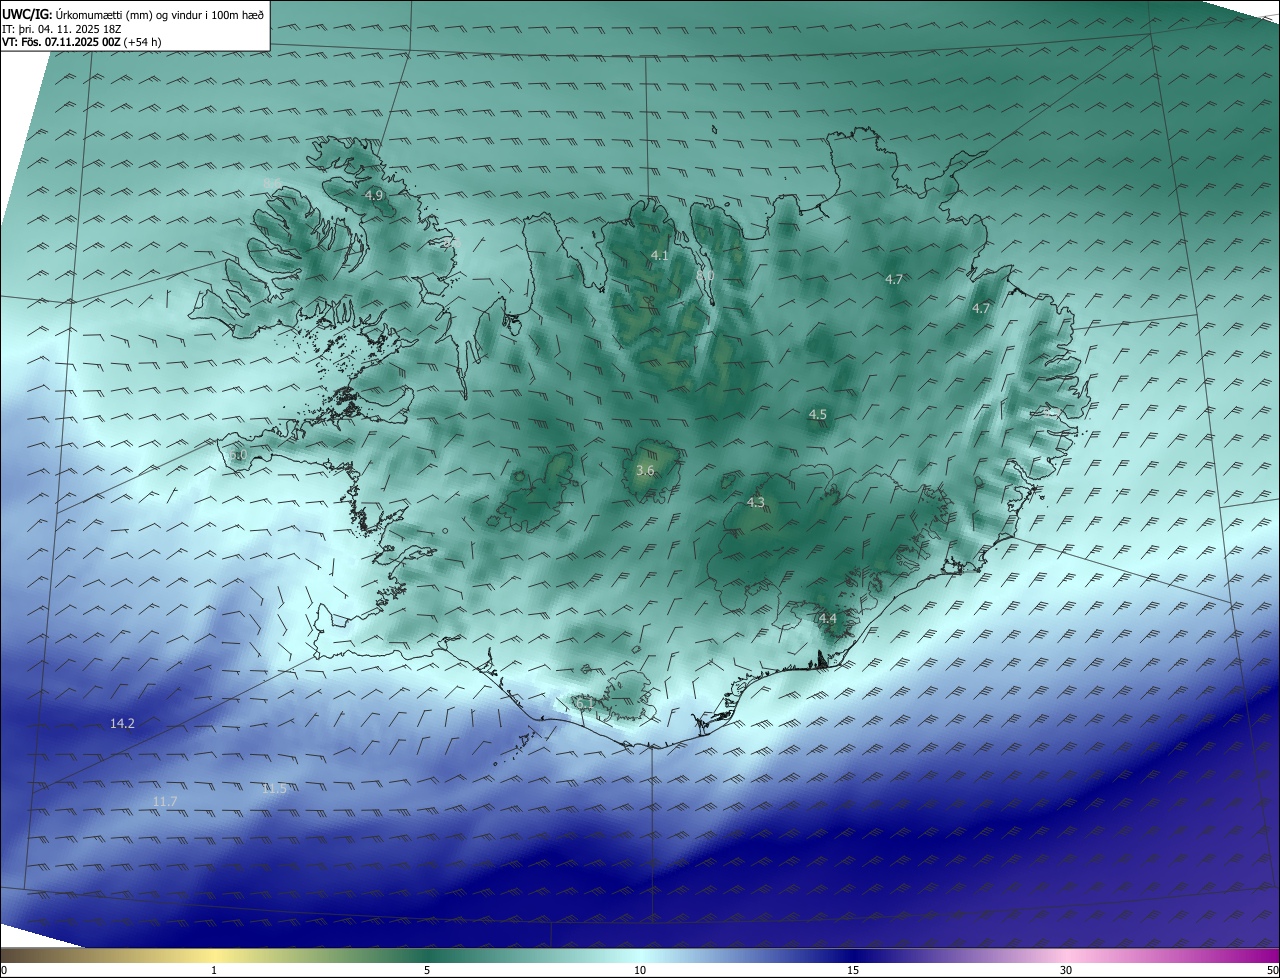Click the colorbar label 1
Screen dimensions: 1280x978
pyautogui.click(x=214, y=970)
